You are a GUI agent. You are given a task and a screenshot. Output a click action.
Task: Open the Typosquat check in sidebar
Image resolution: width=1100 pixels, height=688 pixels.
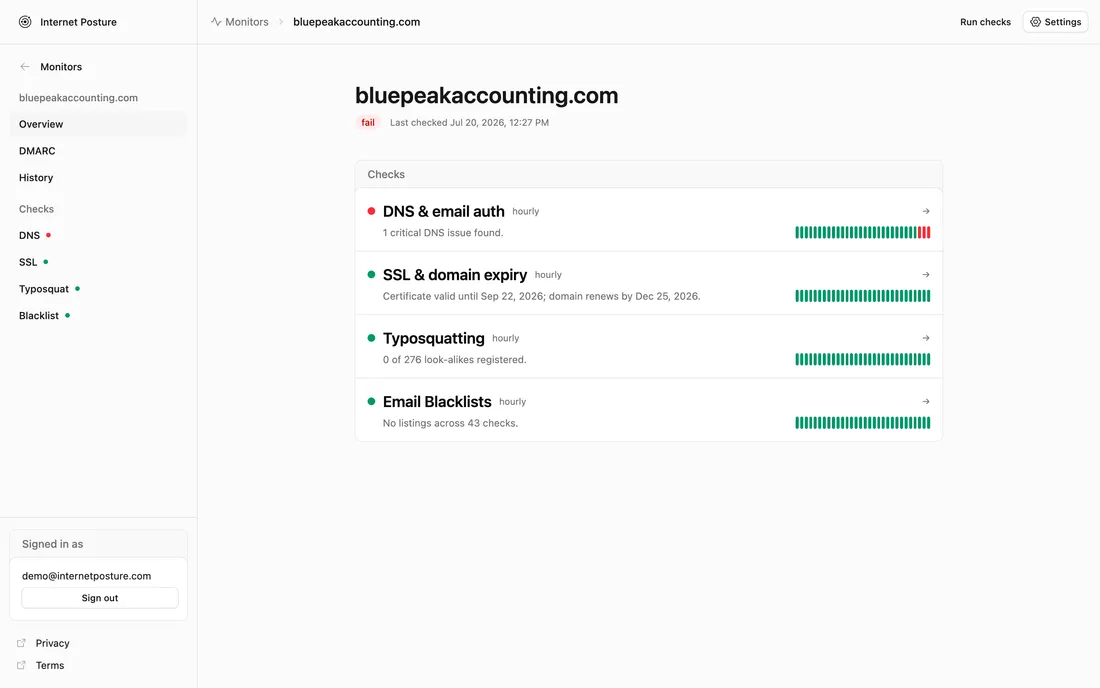[x=98, y=288]
